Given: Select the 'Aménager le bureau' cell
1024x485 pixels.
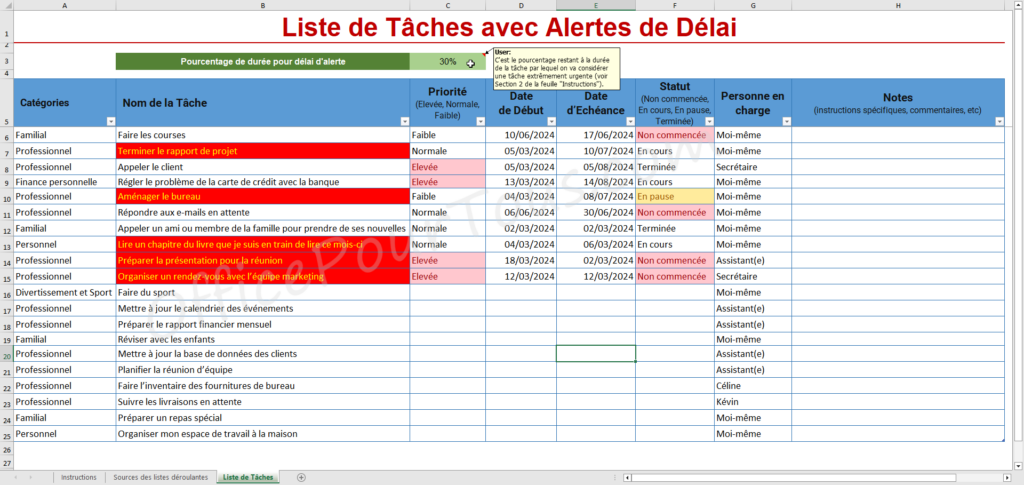Looking at the screenshot, I should 263,196.
